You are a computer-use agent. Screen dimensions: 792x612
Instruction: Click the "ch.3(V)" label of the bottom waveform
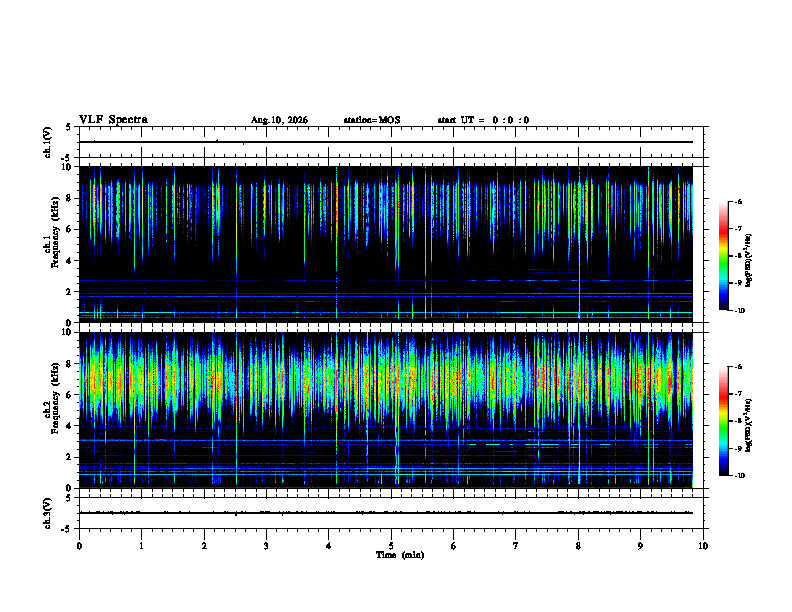coord(48,513)
